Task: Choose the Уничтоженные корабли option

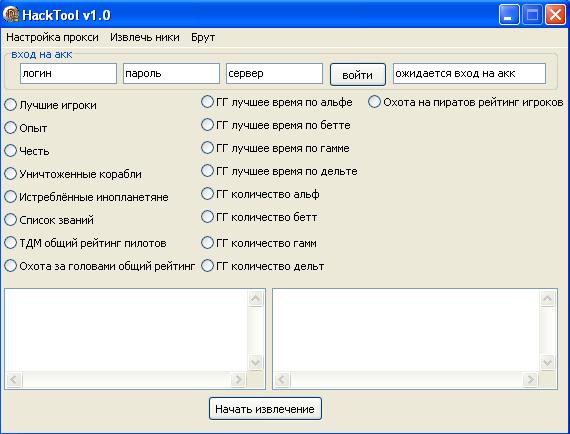Action: (x=11, y=174)
